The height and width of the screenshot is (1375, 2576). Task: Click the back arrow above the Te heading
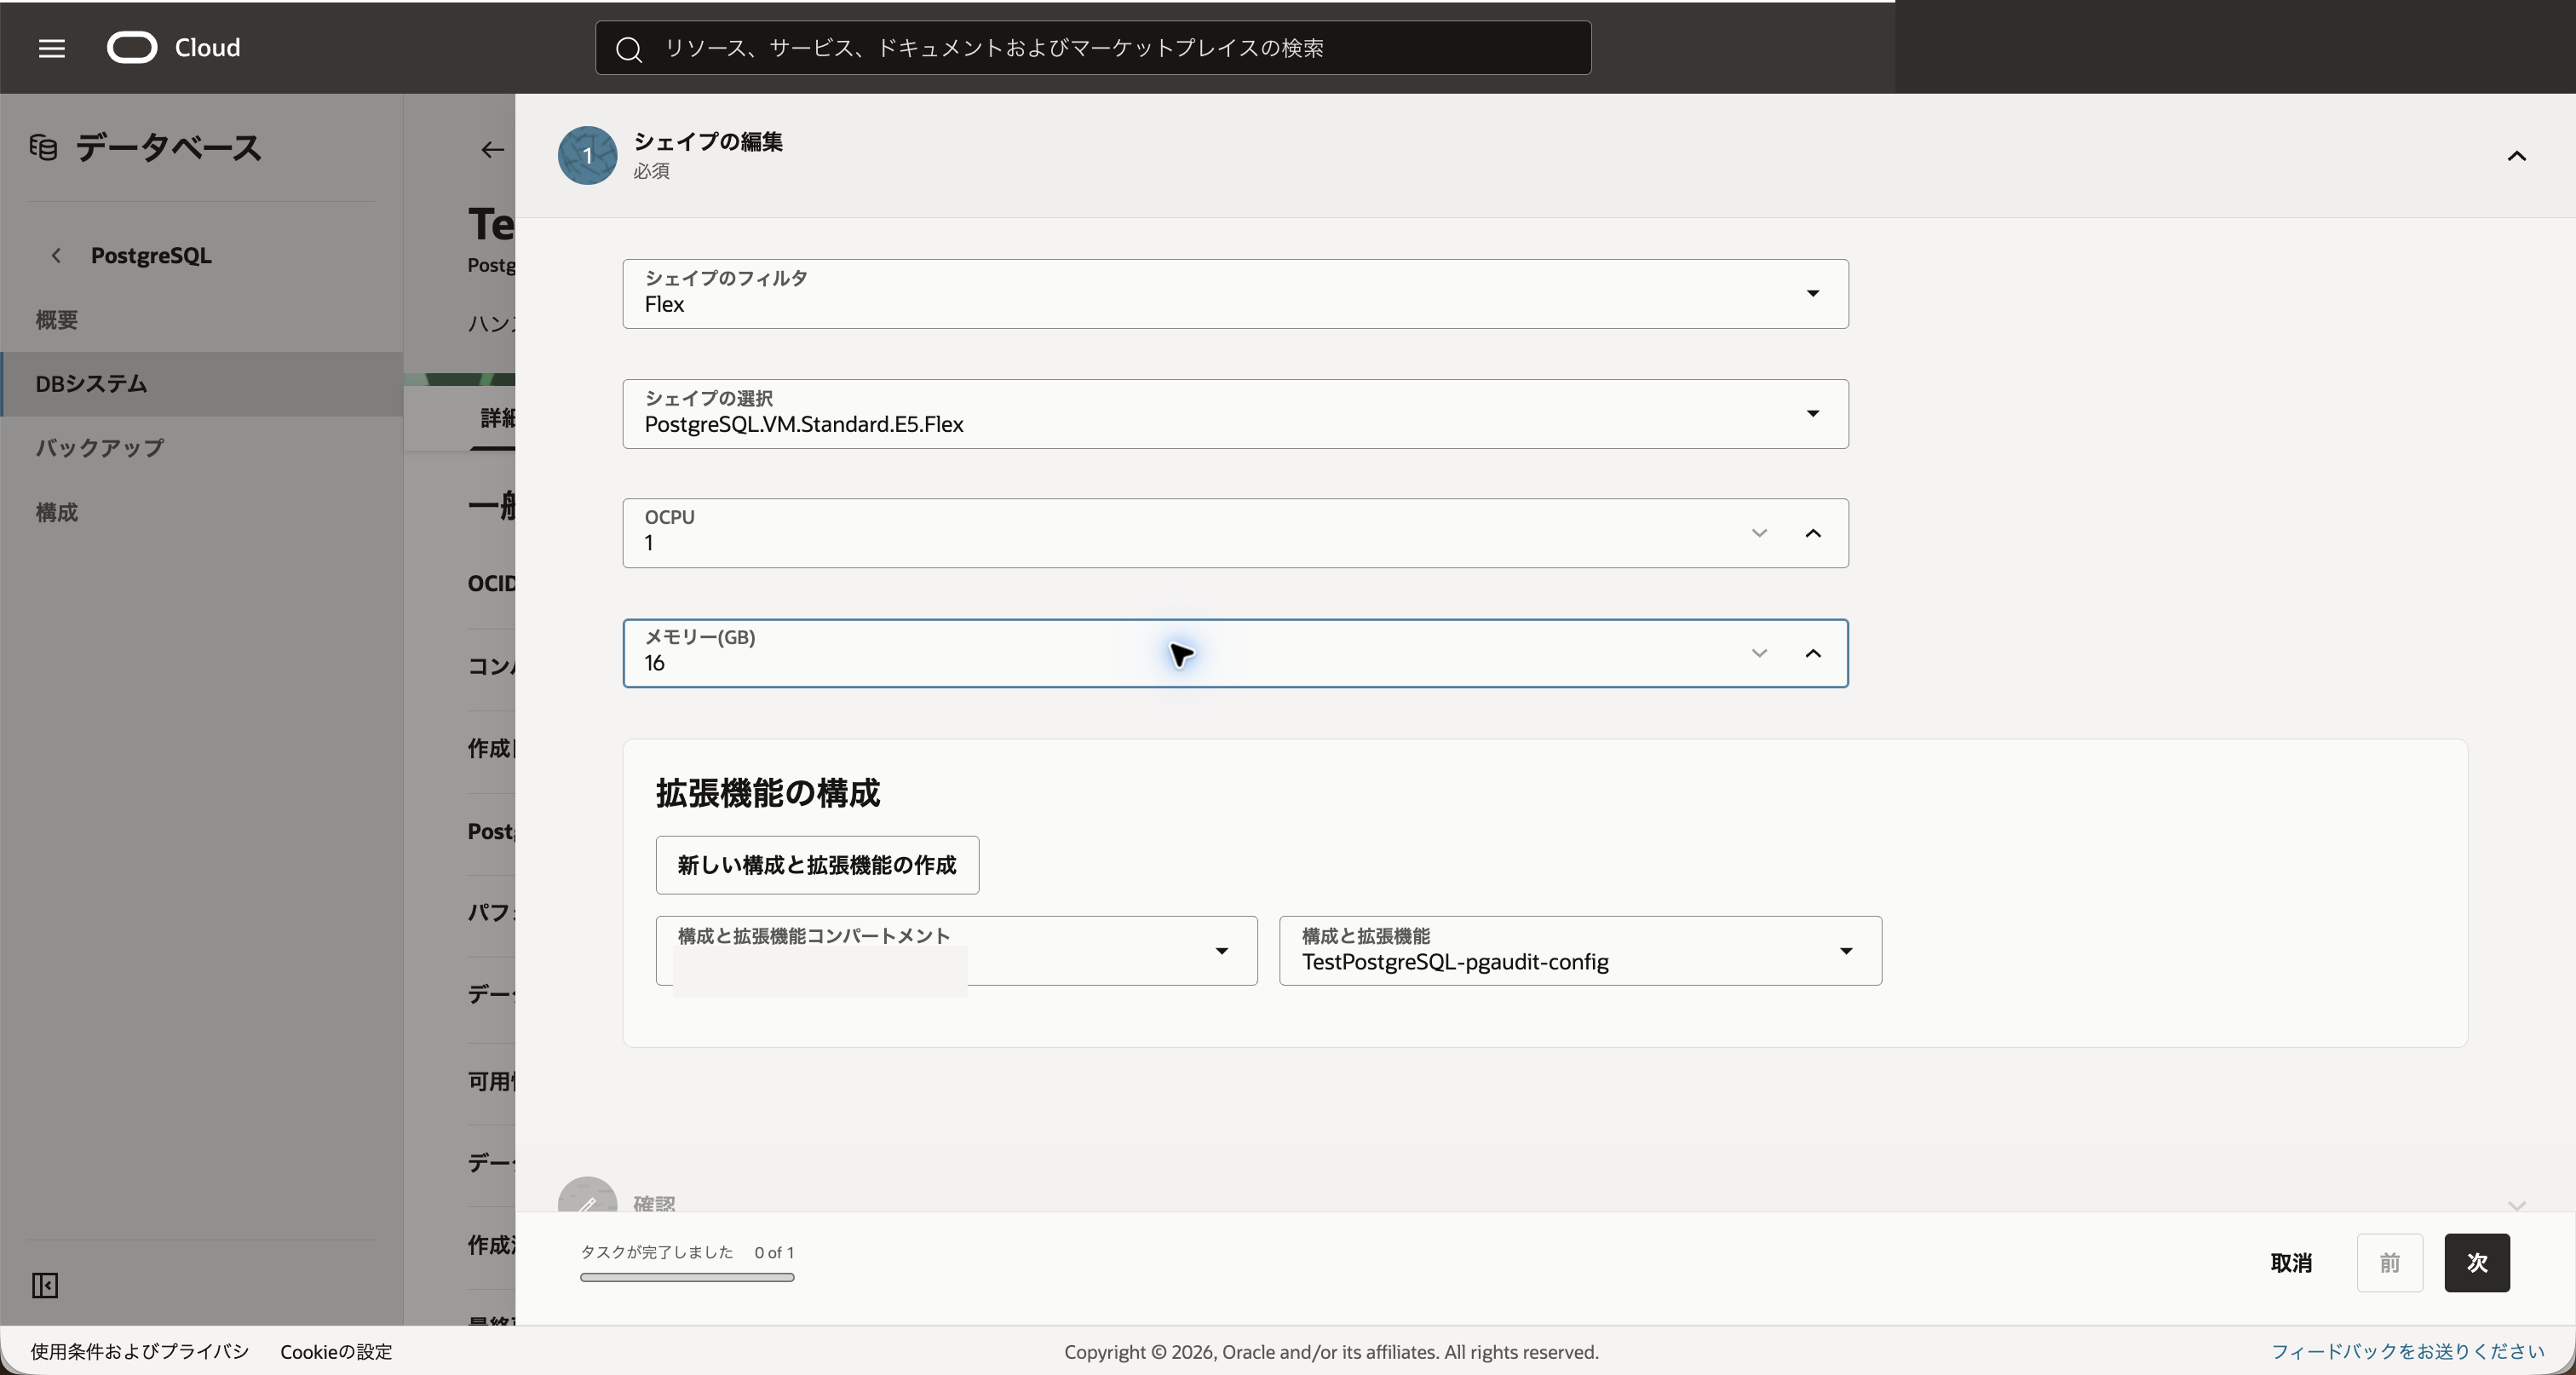492,150
